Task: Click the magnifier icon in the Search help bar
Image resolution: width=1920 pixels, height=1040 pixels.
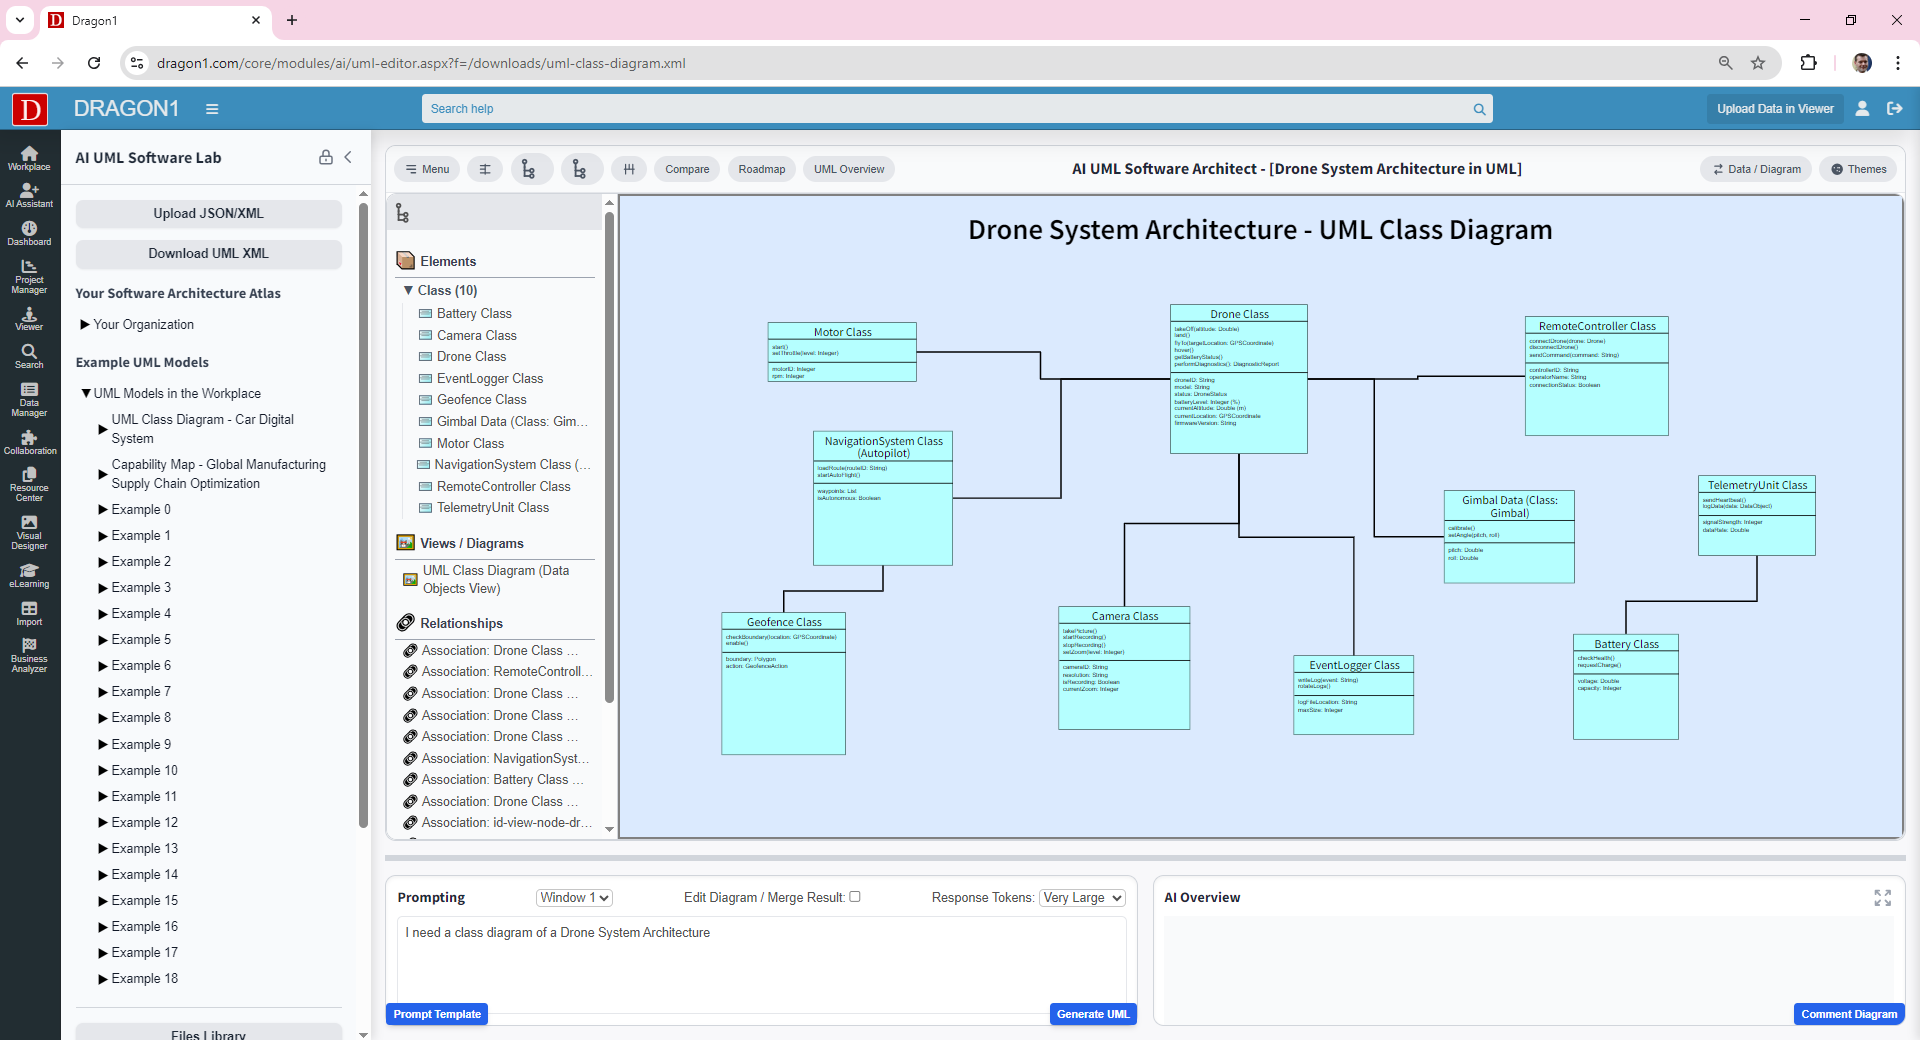Action: tap(1479, 108)
